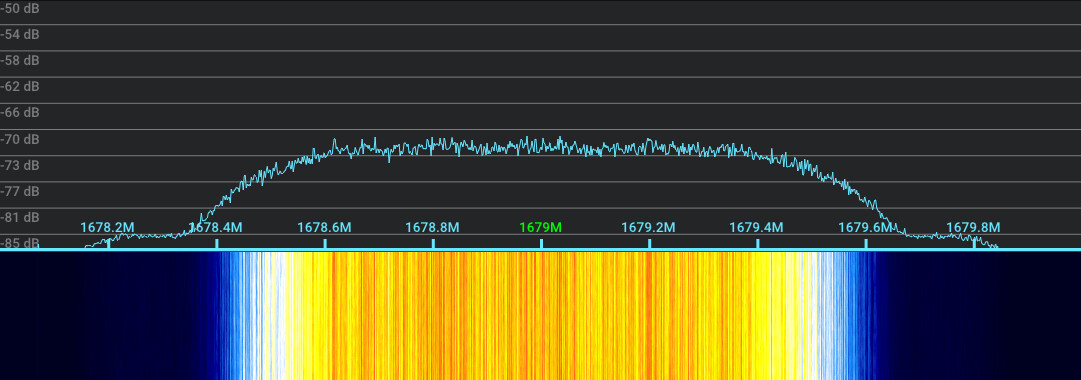Click the -73 dB scale label
This screenshot has height=380, width=1081.
[x=20, y=166]
